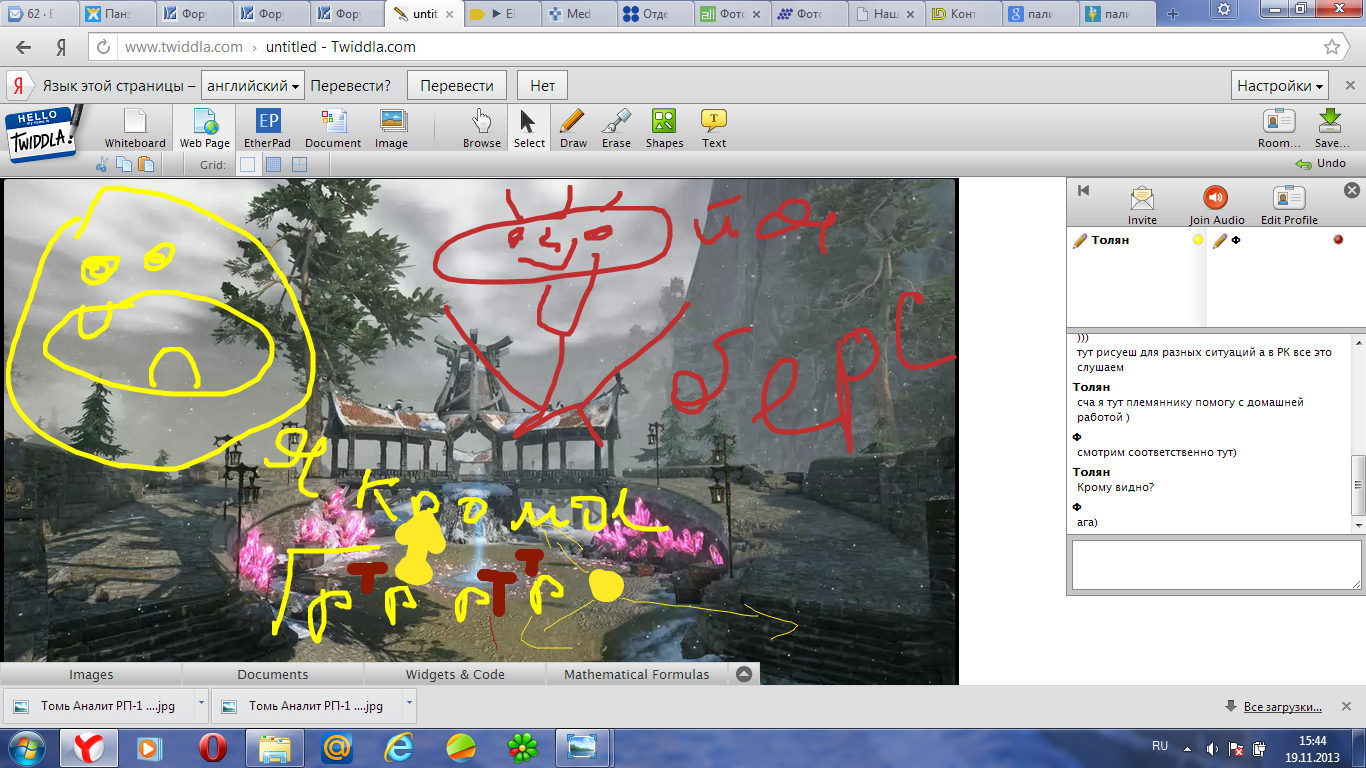Decline translation with 'Нет'

[x=543, y=86]
